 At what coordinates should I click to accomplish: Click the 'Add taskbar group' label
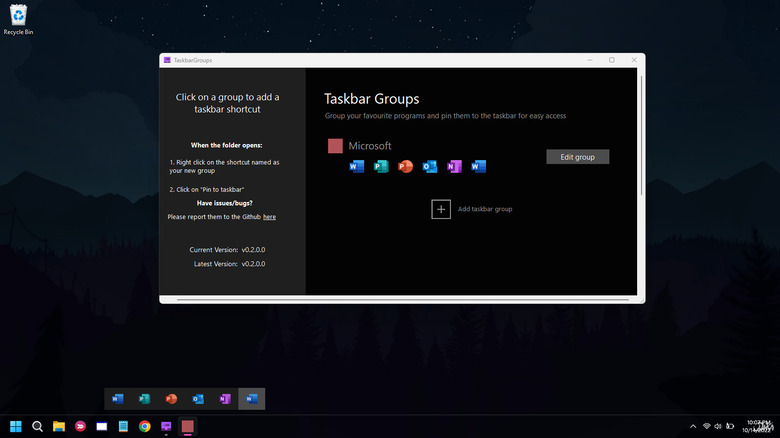pyautogui.click(x=485, y=209)
